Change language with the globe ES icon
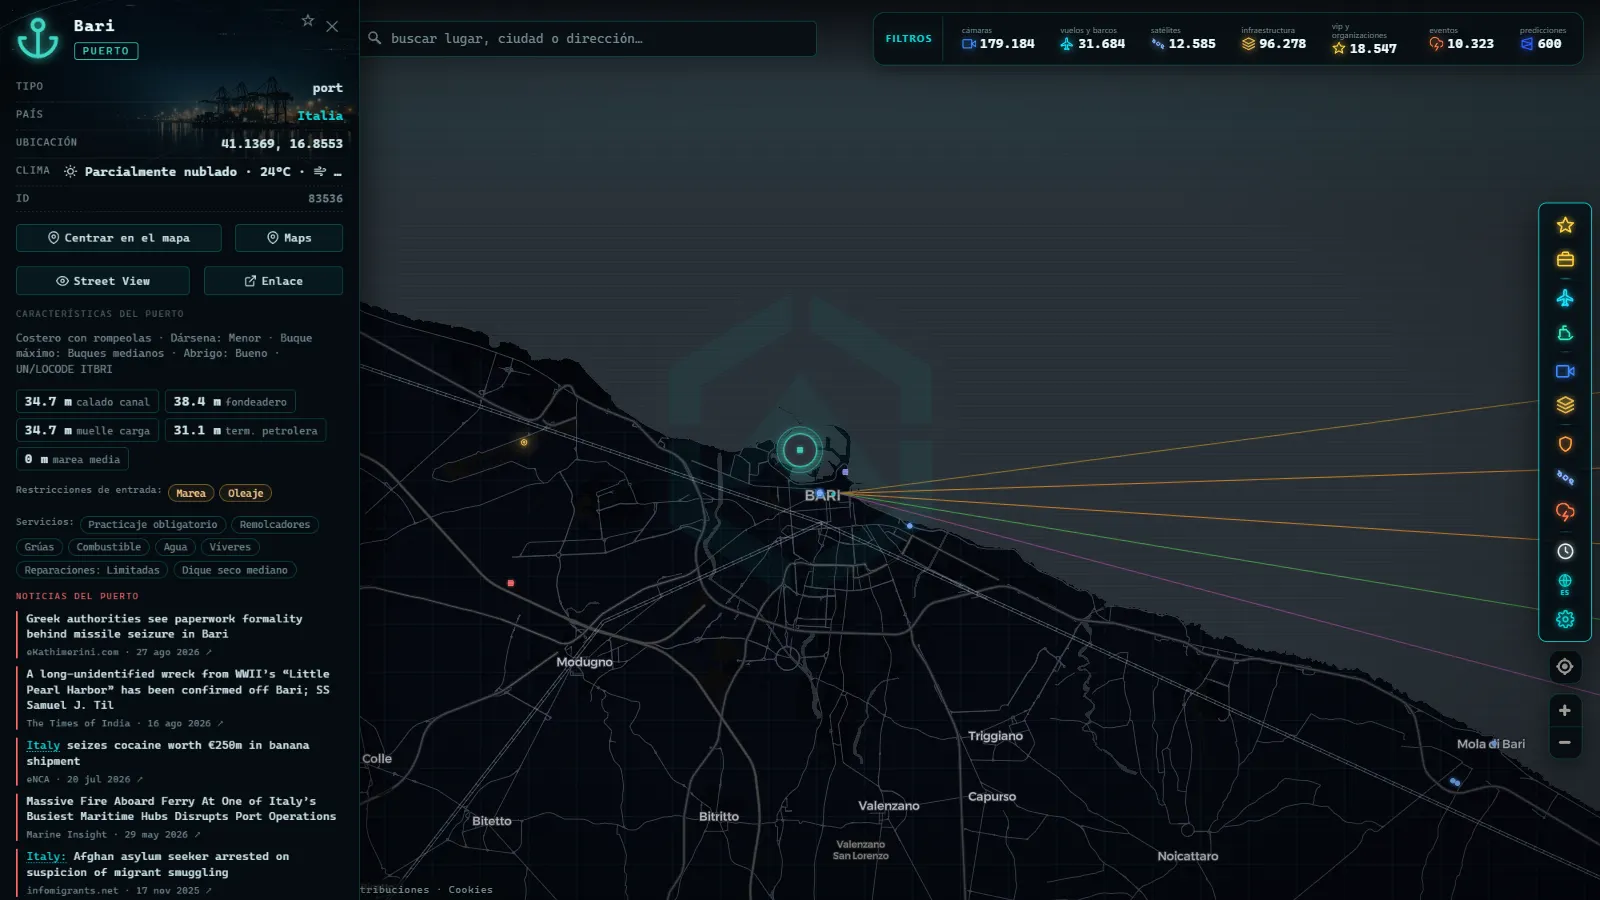This screenshot has width=1600, height=900. click(x=1565, y=584)
